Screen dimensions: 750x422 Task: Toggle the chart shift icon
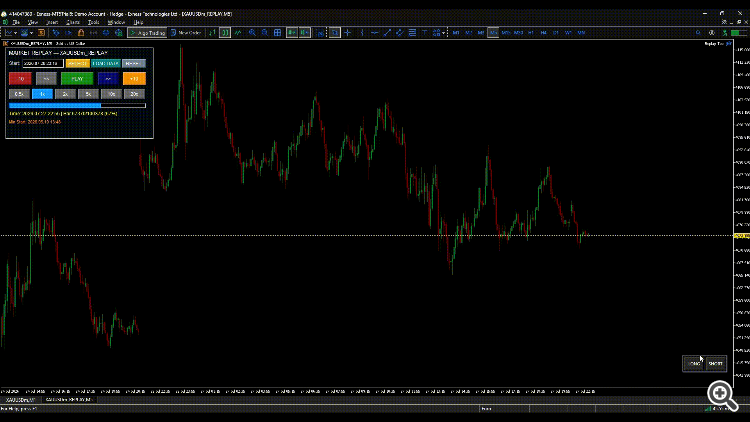click(x=305, y=33)
